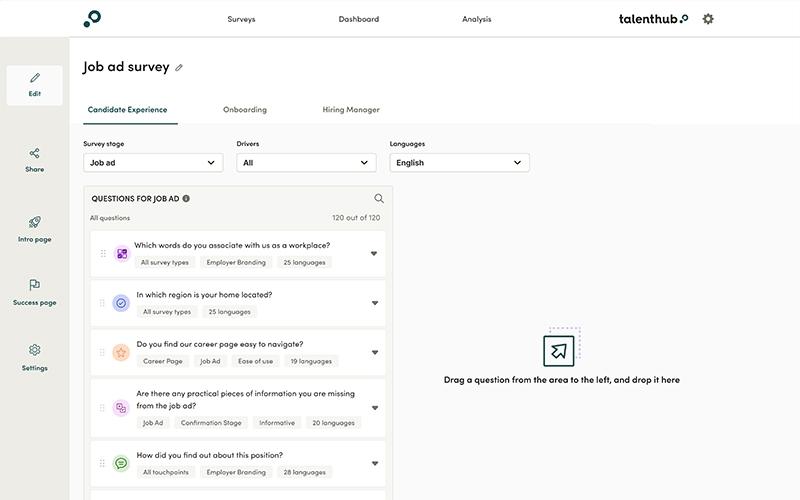Edit the survey title with the pencil icon

179,67
